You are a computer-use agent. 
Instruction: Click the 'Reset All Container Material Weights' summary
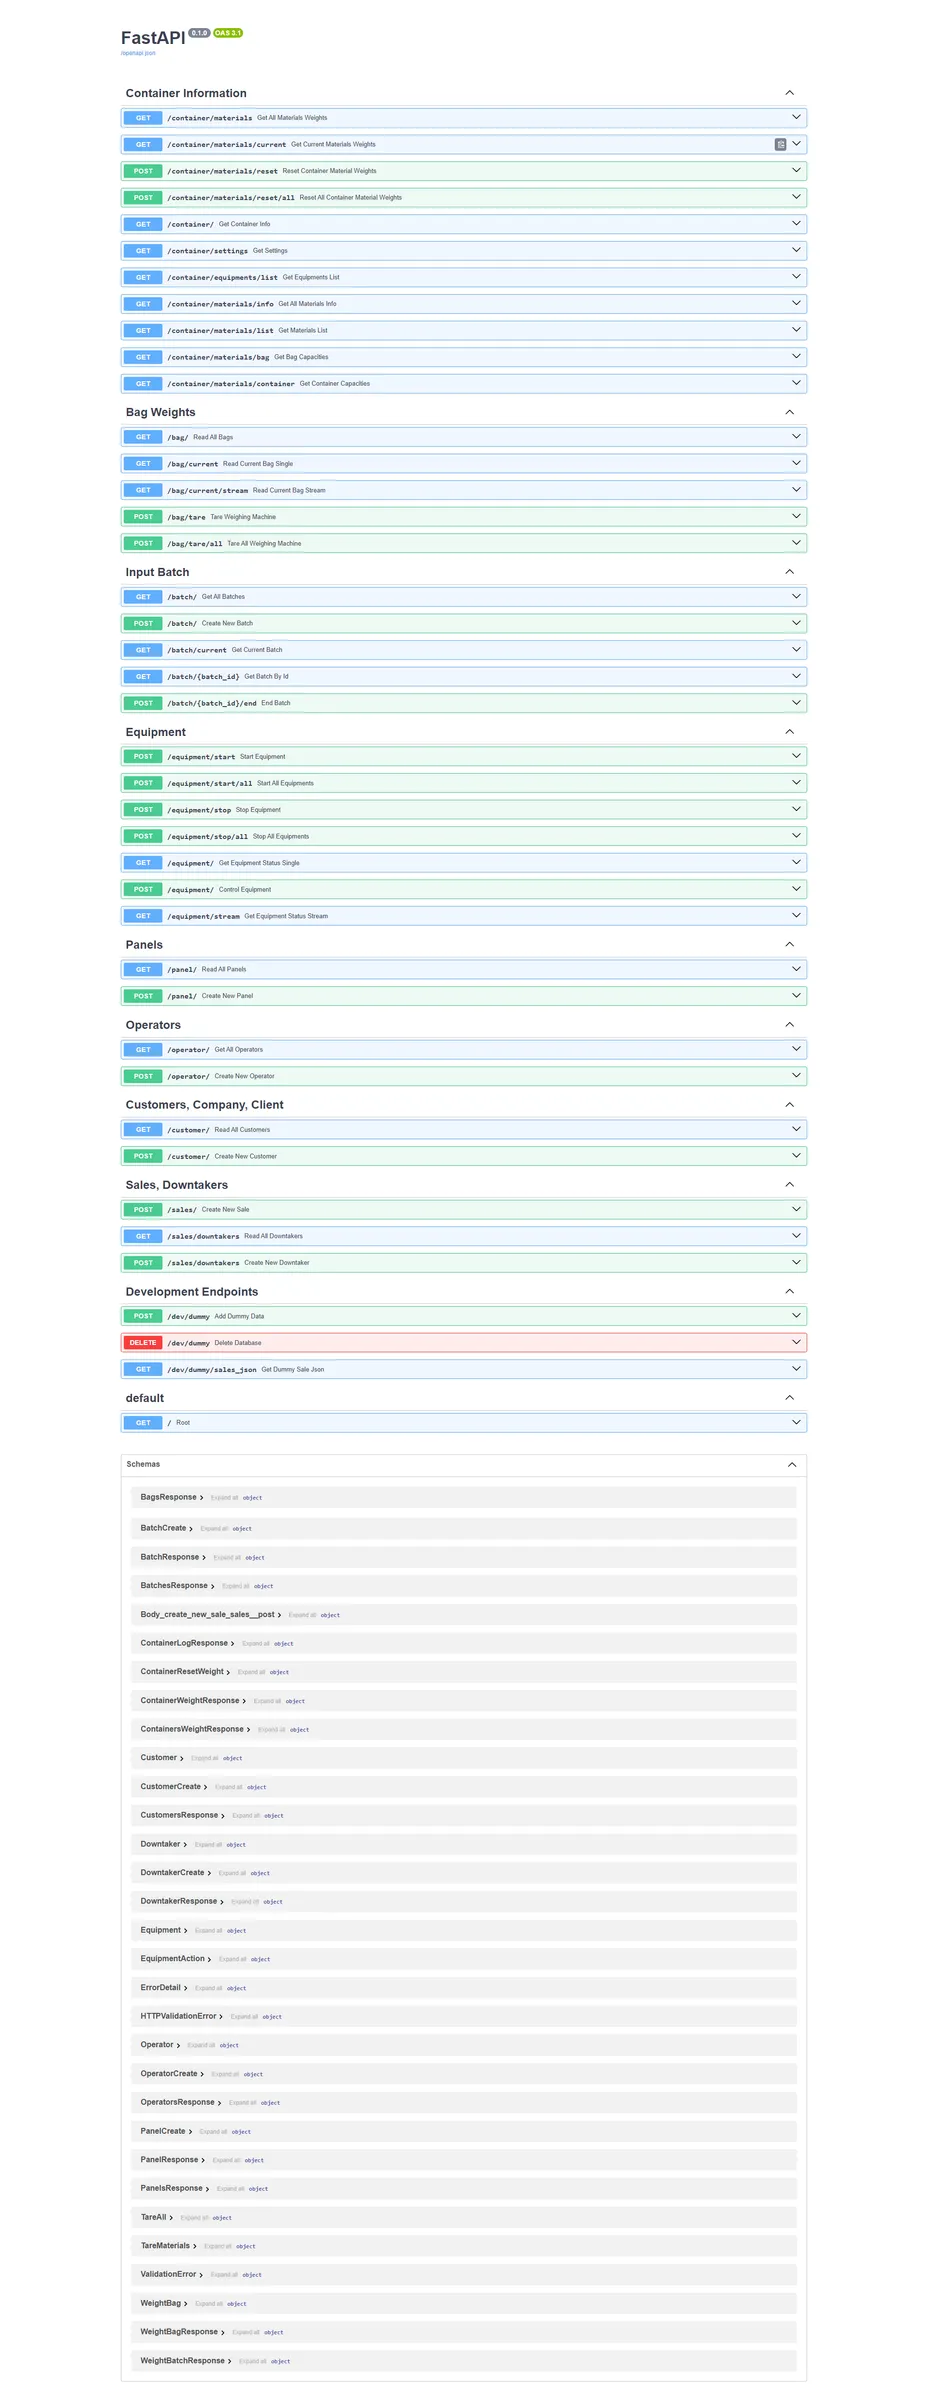351,198
